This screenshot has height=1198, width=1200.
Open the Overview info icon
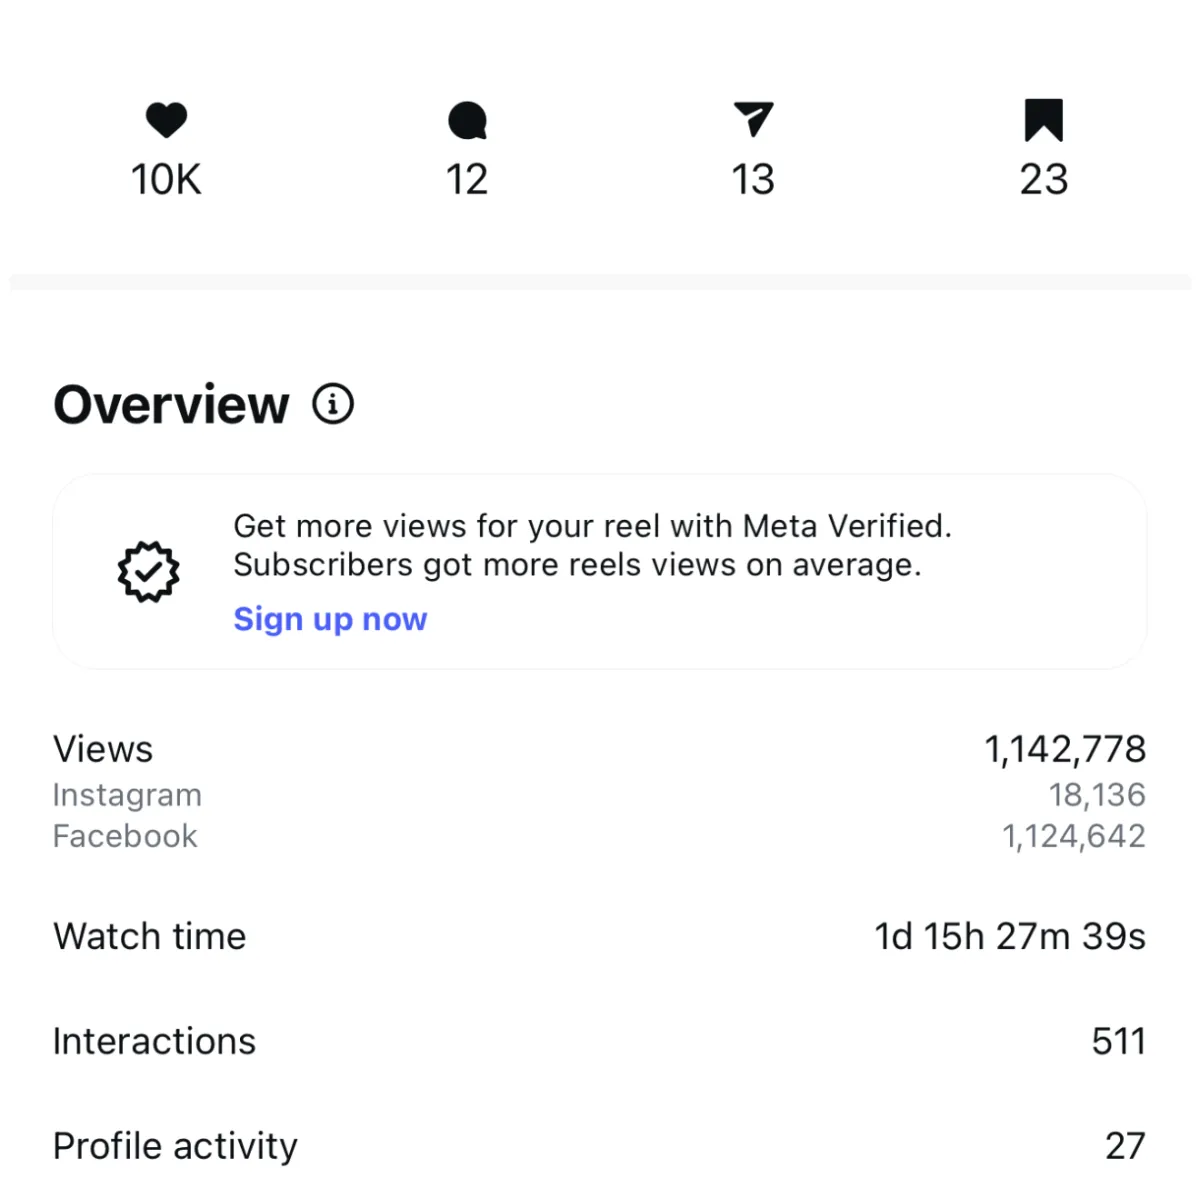333,404
